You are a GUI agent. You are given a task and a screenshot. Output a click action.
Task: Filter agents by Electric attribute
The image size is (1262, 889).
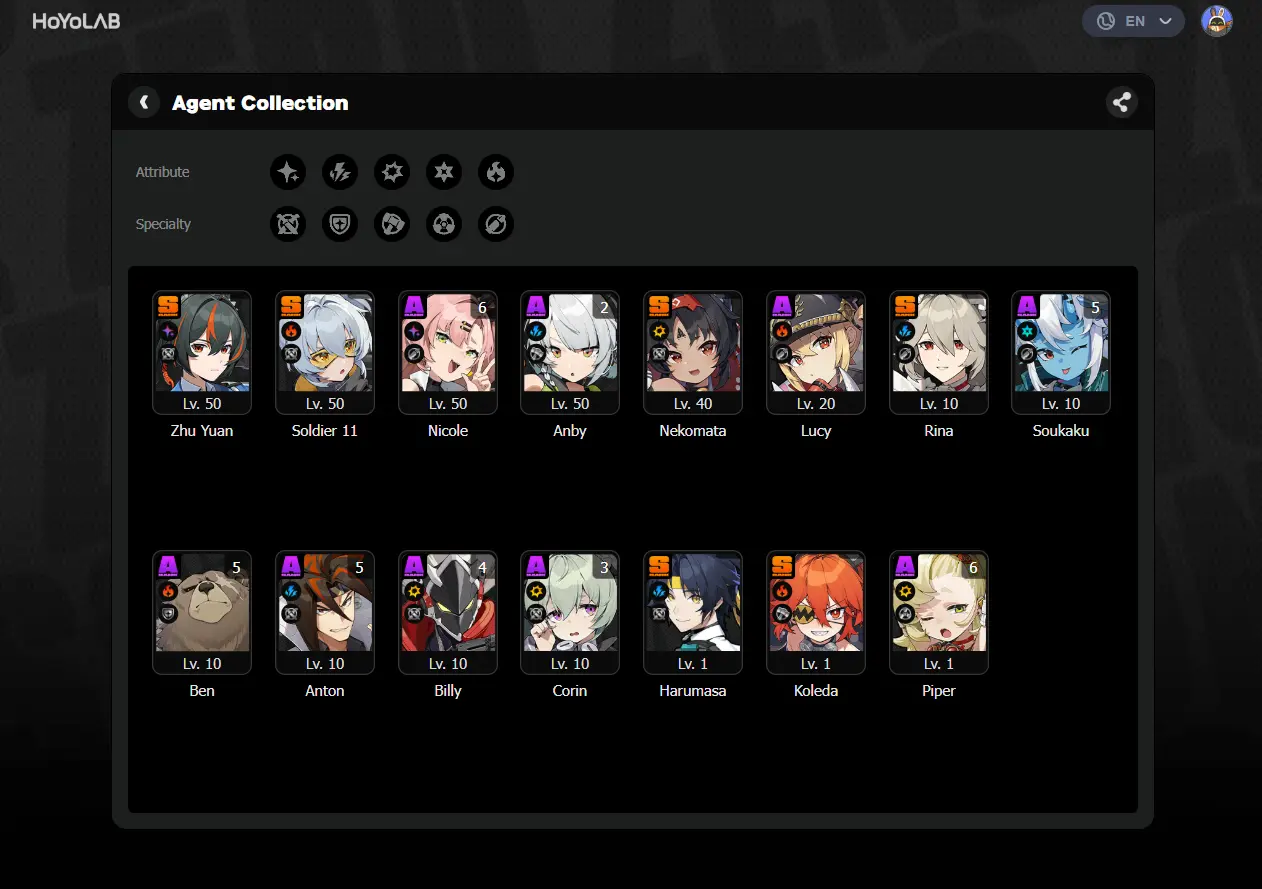[x=340, y=172]
